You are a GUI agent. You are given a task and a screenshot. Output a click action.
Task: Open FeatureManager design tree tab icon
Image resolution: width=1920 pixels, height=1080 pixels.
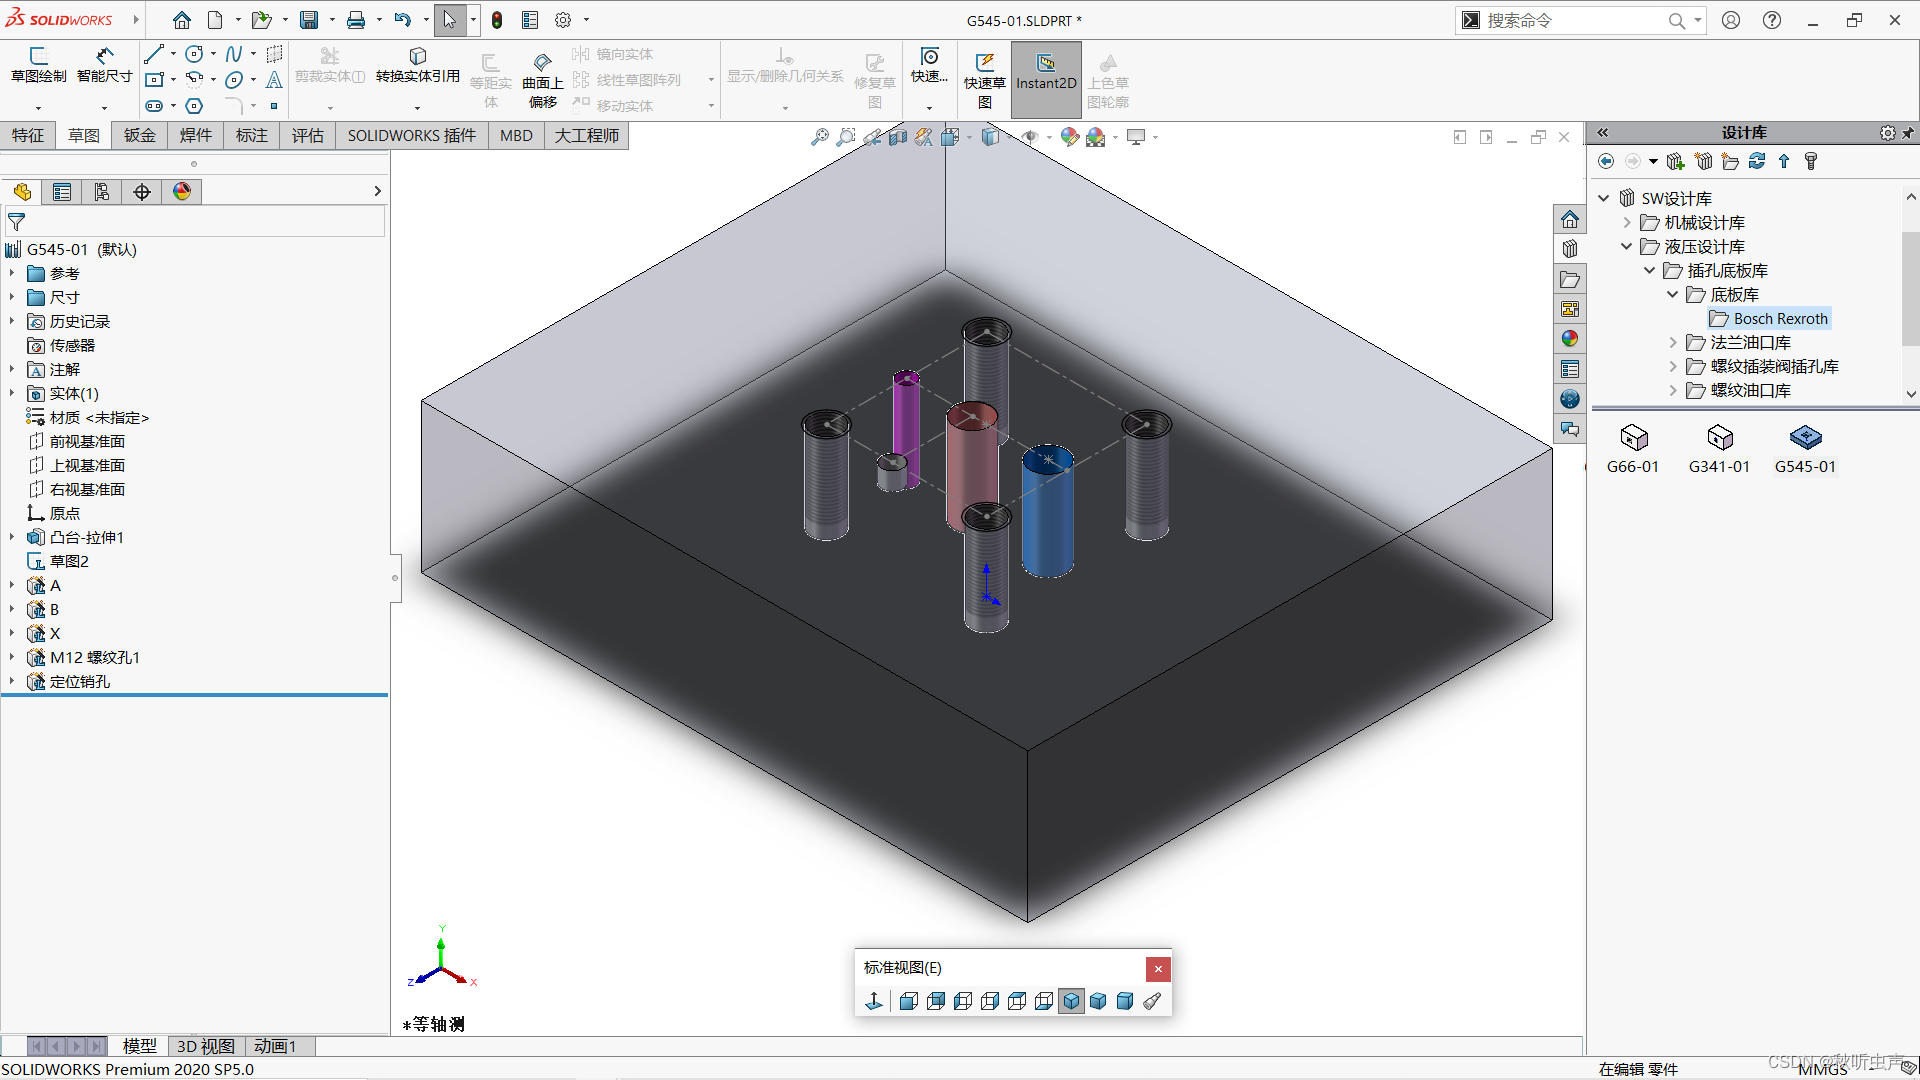(22, 192)
